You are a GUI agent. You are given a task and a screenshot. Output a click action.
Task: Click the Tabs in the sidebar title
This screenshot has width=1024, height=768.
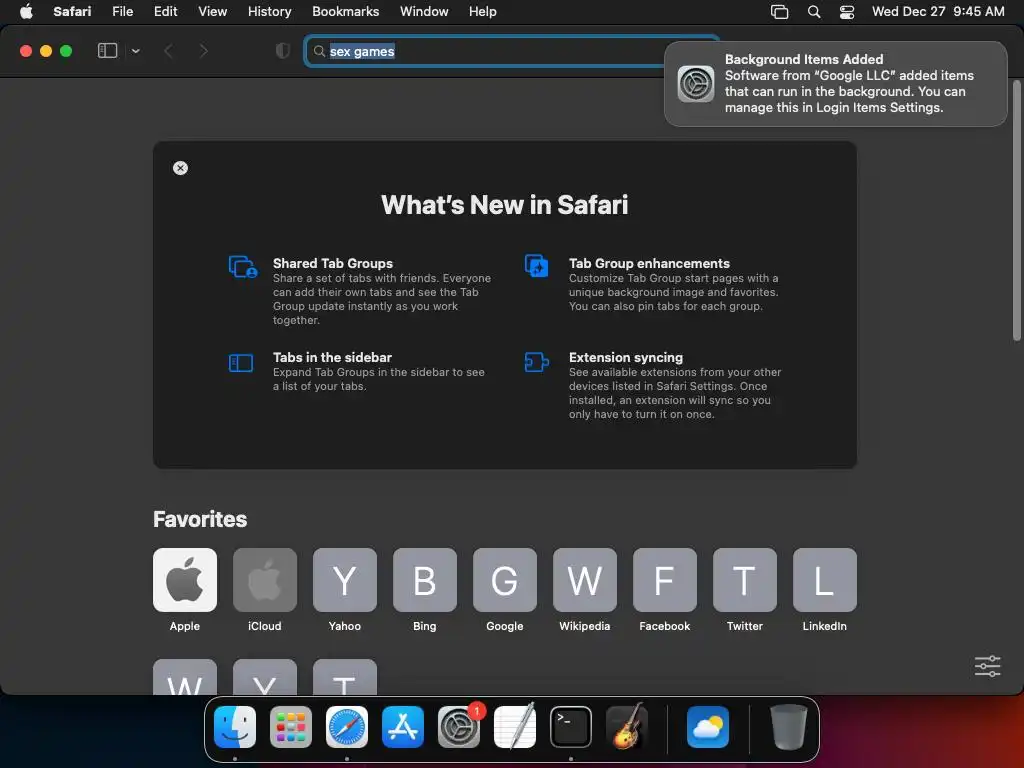click(332, 357)
